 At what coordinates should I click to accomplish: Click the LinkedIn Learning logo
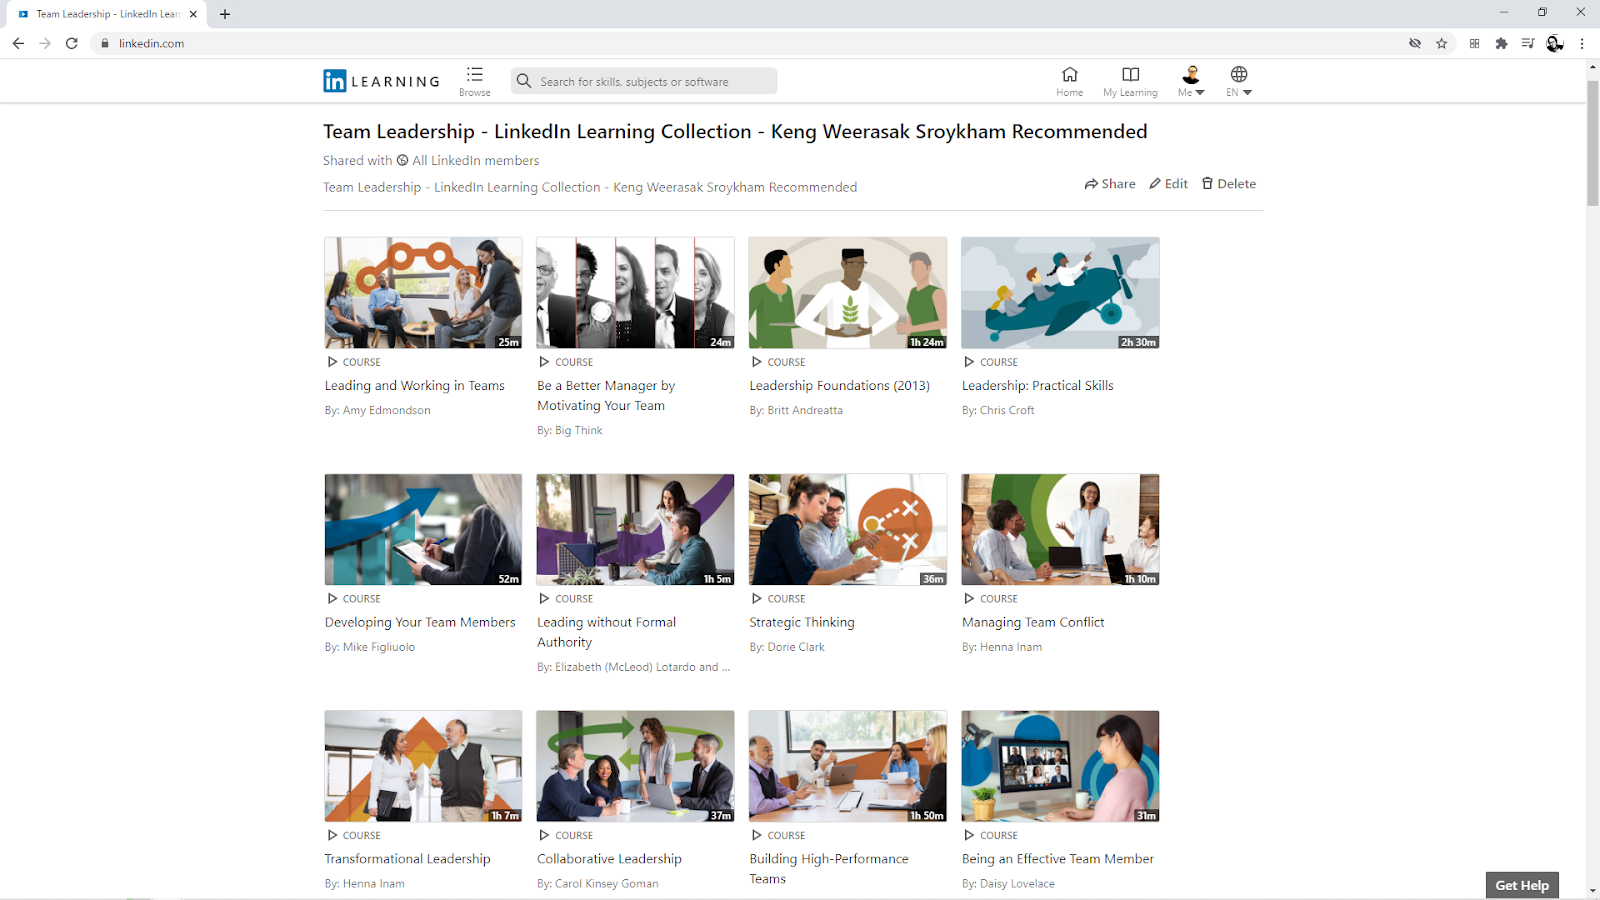[381, 81]
